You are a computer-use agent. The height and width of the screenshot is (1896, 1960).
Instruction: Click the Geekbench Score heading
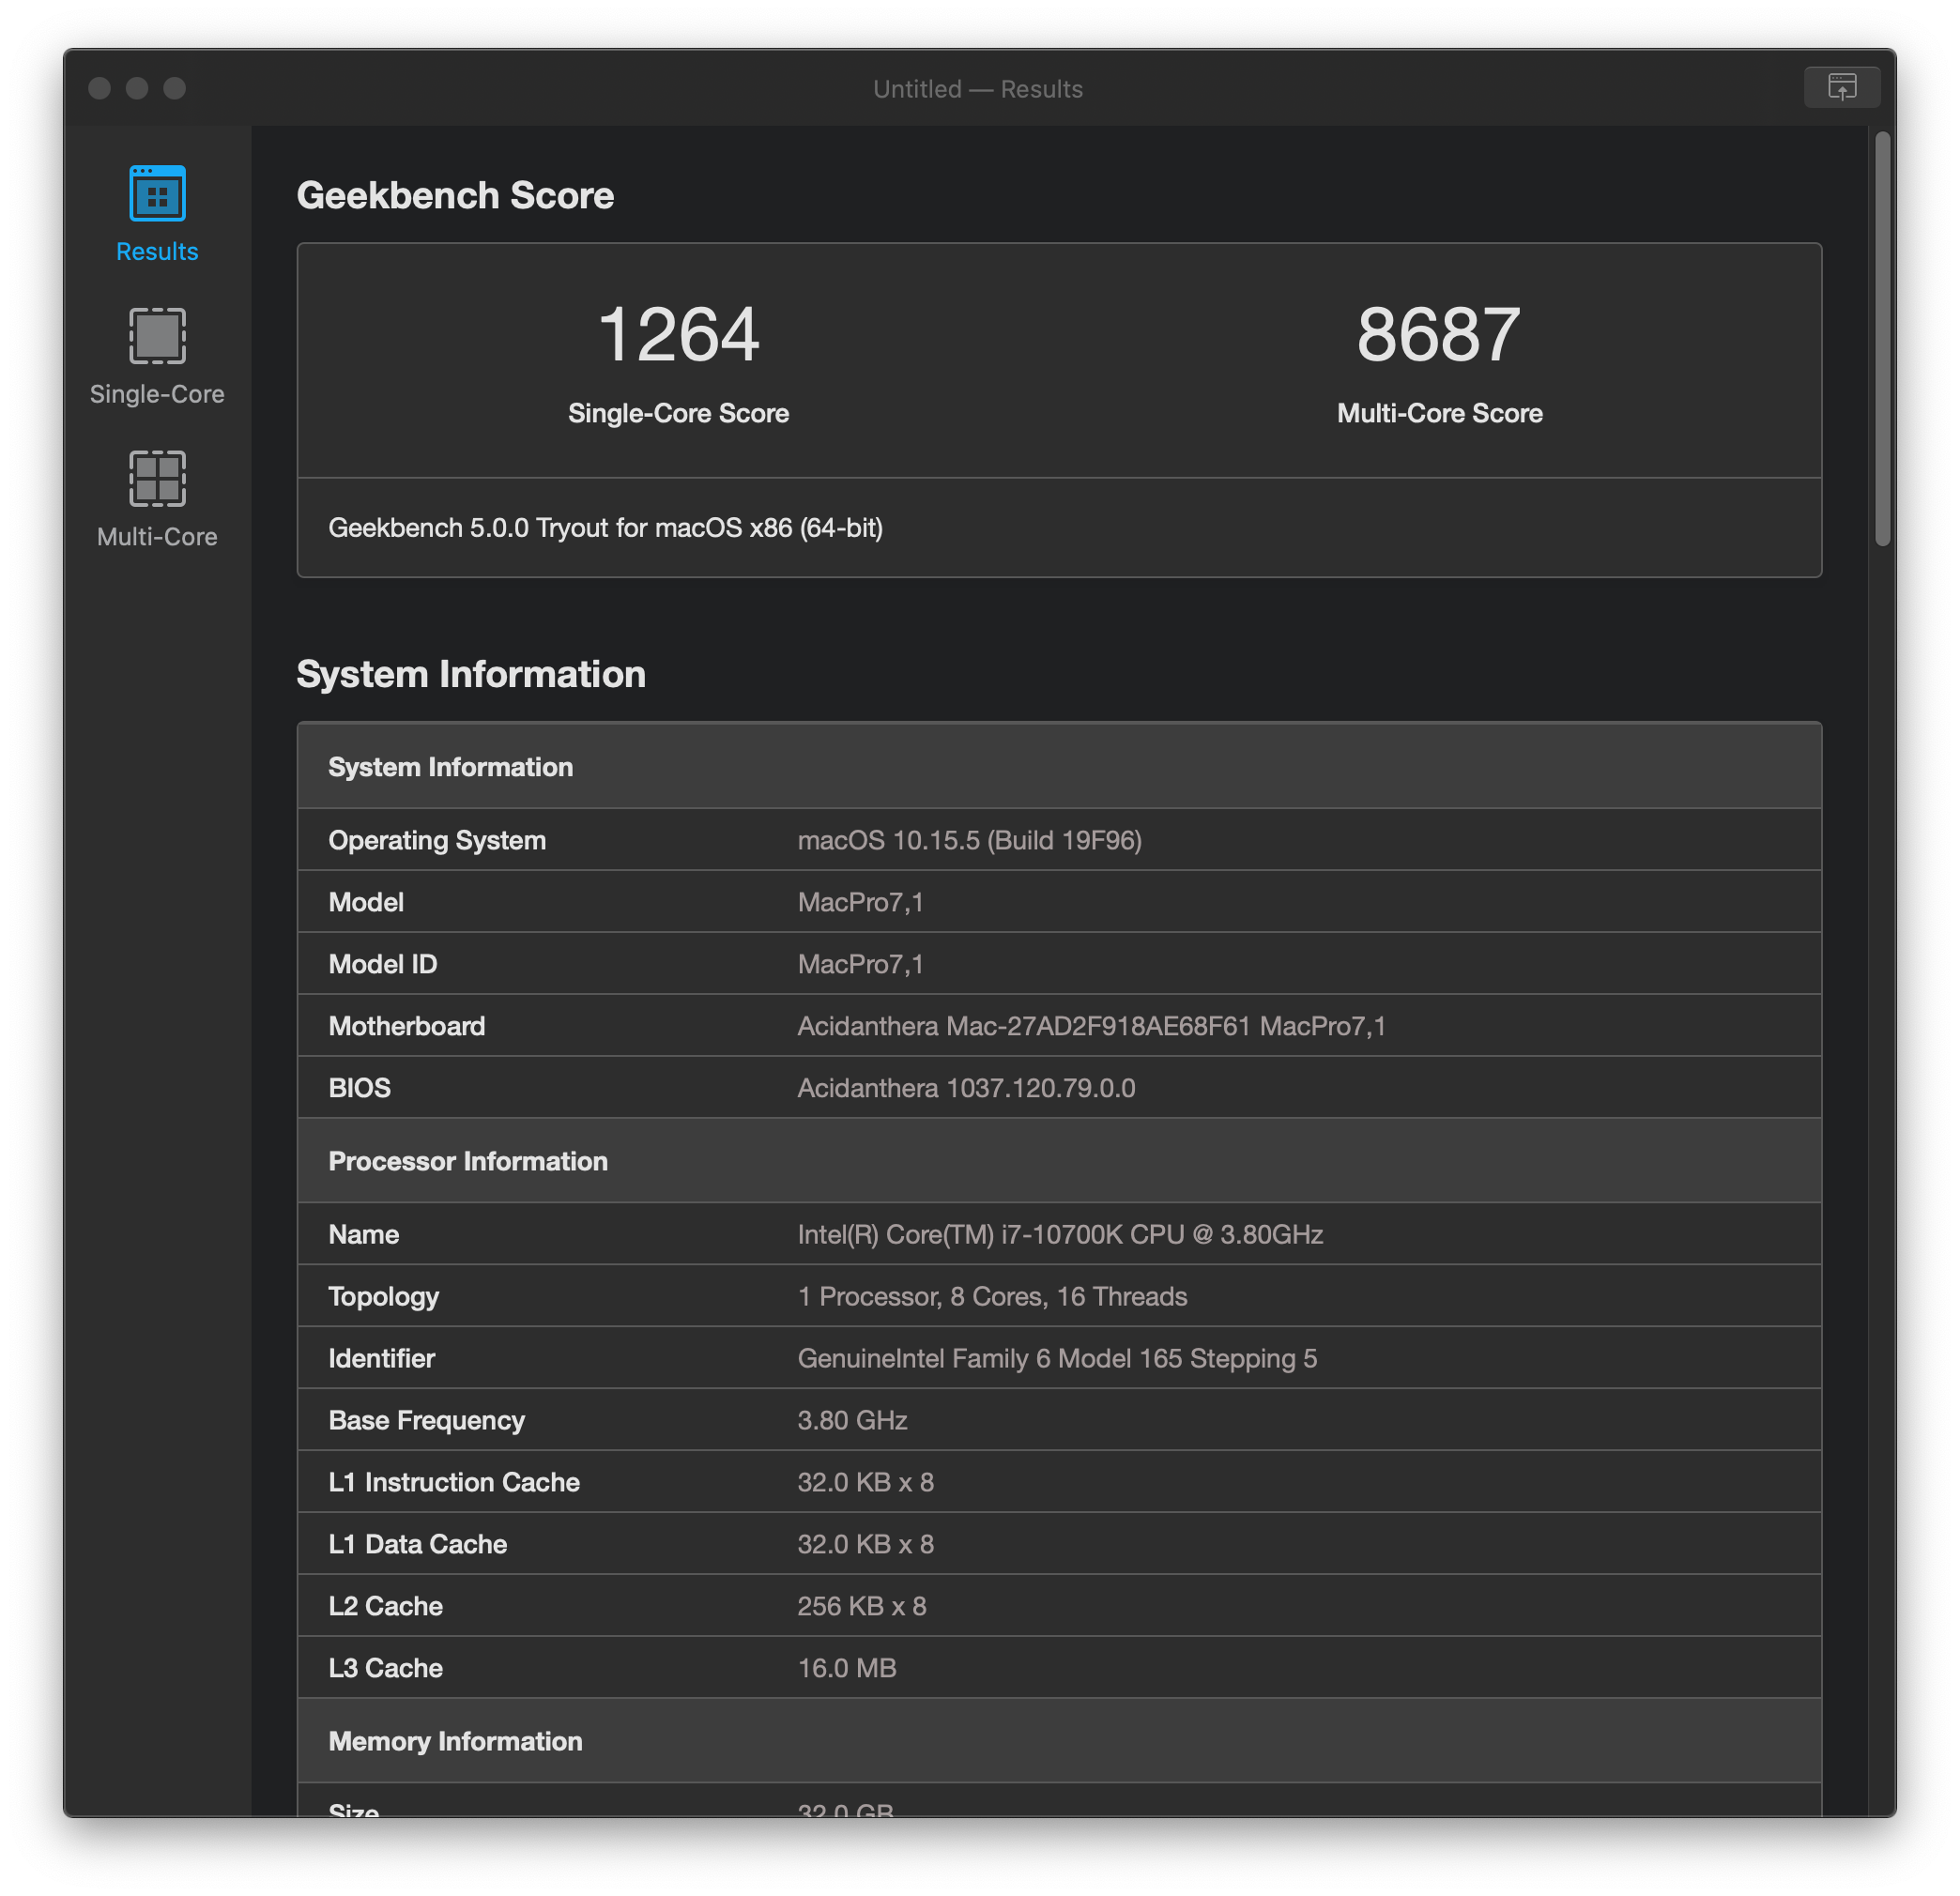(455, 195)
